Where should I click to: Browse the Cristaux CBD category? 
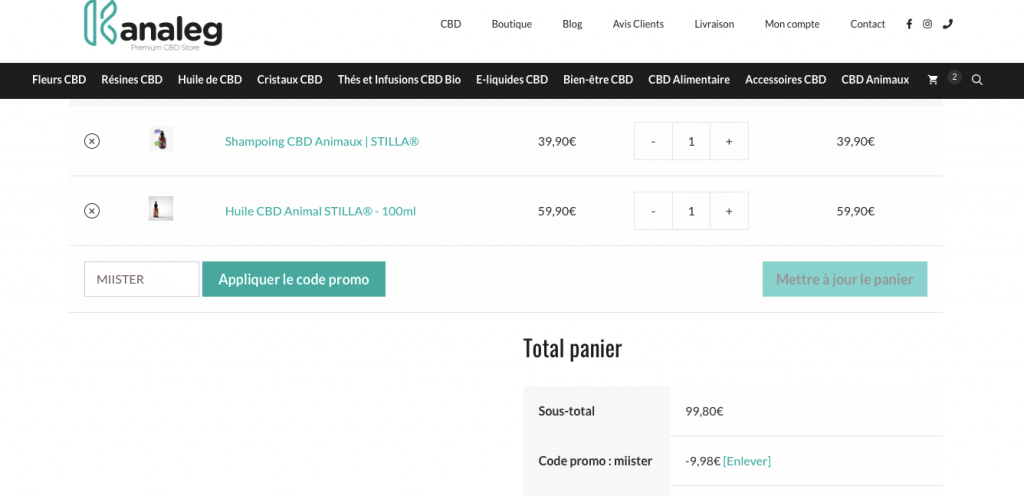[290, 80]
